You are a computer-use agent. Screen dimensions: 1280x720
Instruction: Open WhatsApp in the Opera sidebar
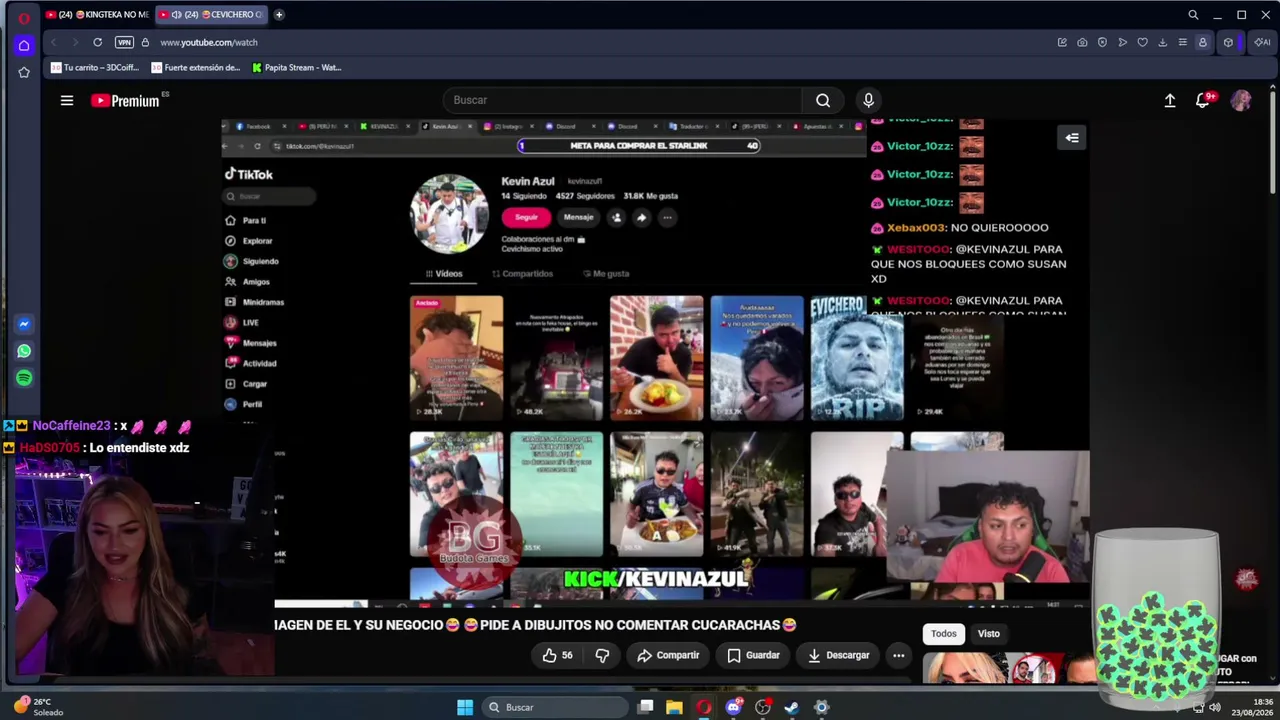pos(24,351)
